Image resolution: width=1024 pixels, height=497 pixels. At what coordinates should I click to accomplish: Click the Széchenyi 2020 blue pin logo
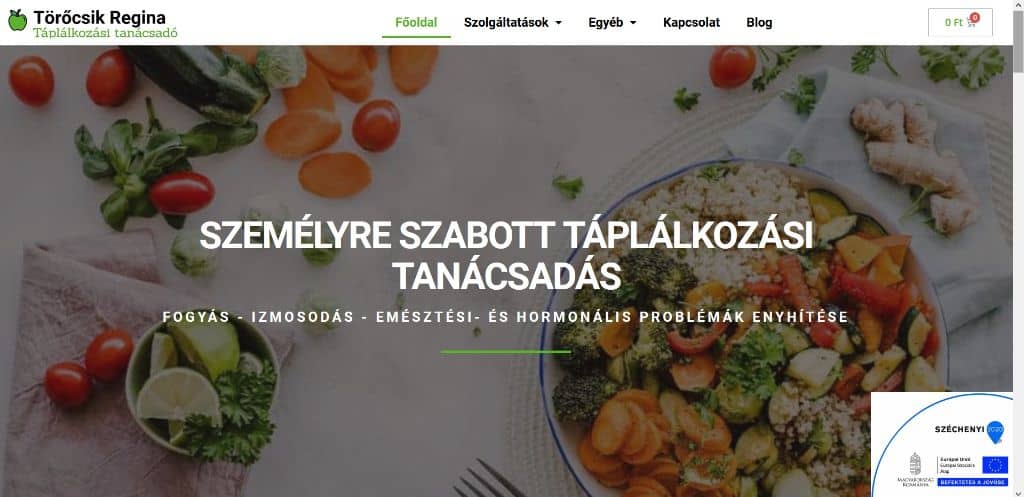tap(995, 432)
